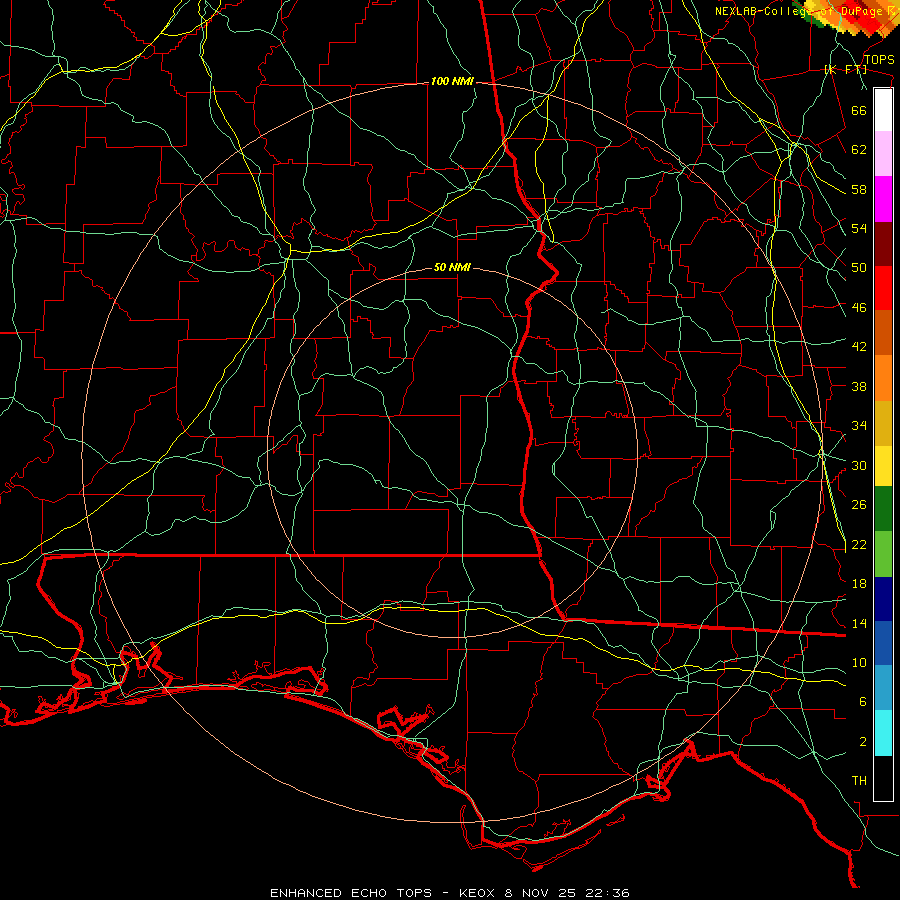The image size is (900, 900).
Task: Click the dark red swatch at 54 kft
Action: (x=883, y=244)
